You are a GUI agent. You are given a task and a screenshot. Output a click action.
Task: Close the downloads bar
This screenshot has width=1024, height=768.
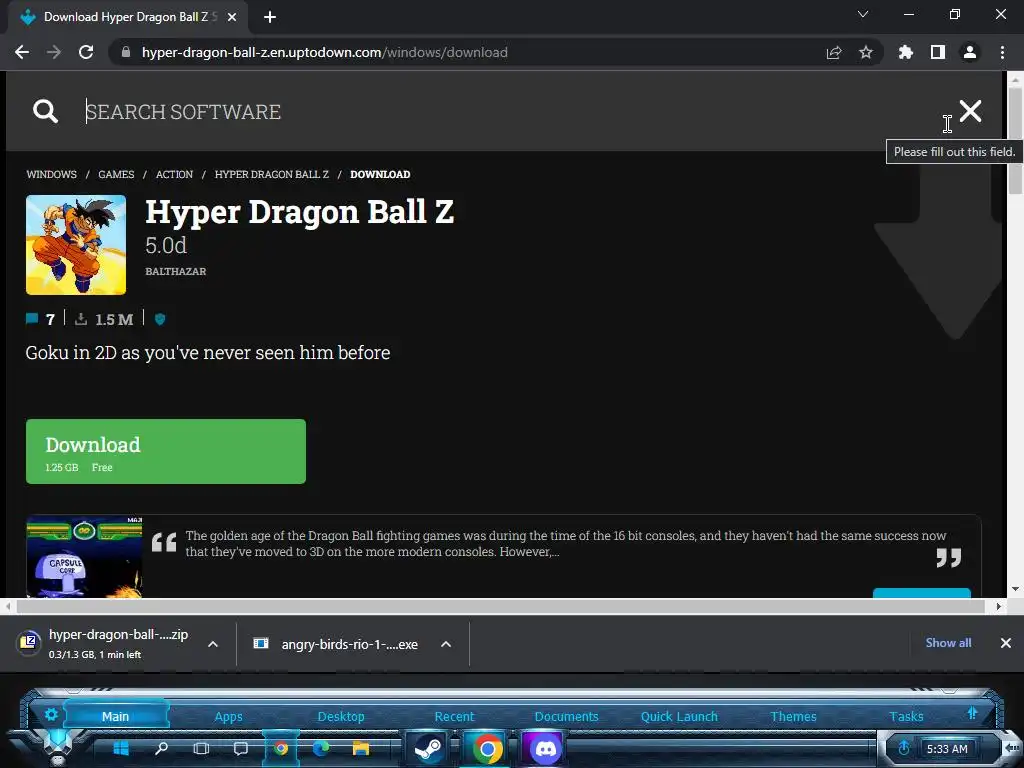click(1006, 643)
